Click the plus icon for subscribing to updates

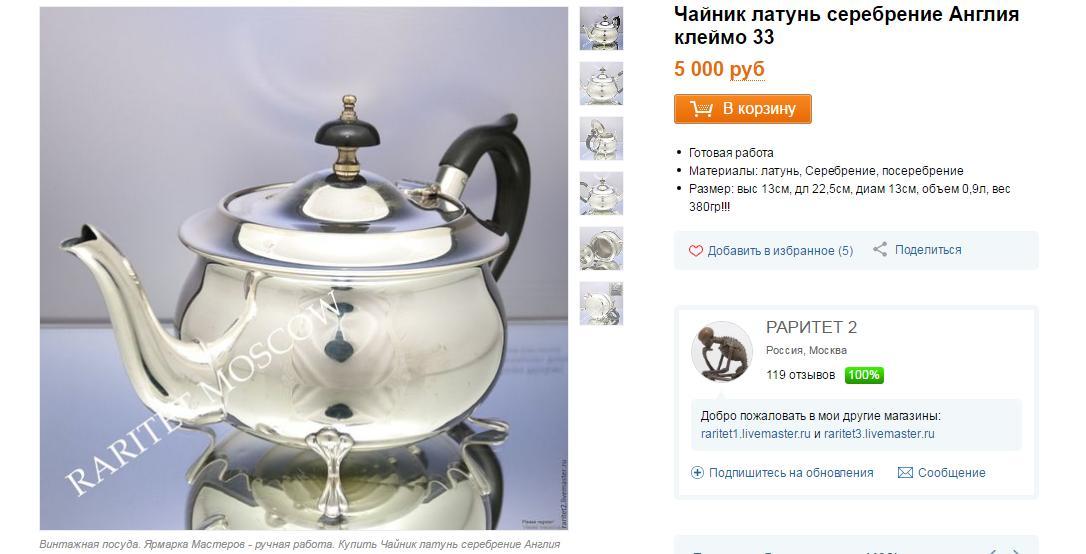point(697,473)
